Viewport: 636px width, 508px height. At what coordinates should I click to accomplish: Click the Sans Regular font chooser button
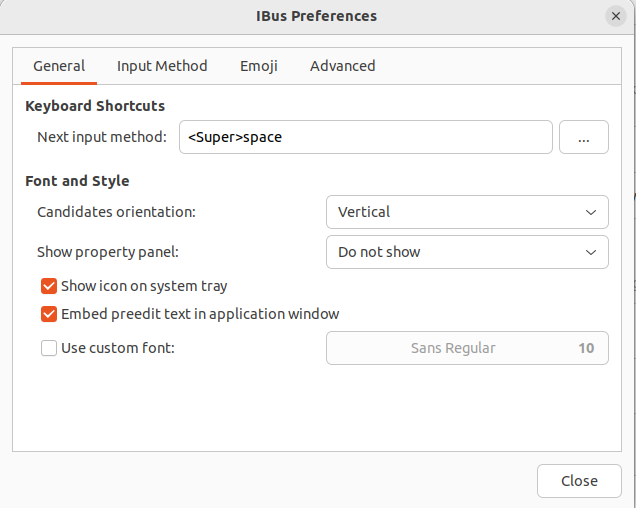(x=453, y=348)
